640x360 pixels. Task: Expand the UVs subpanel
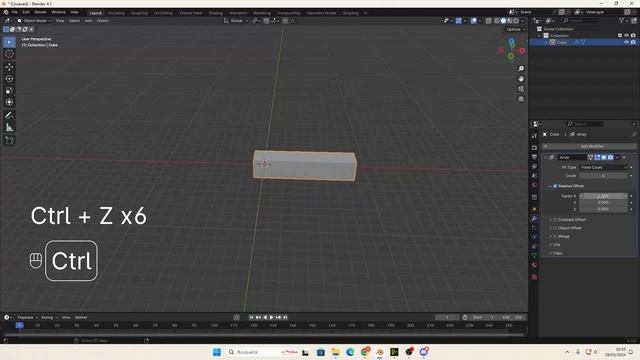pyautogui.click(x=555, y=245)
